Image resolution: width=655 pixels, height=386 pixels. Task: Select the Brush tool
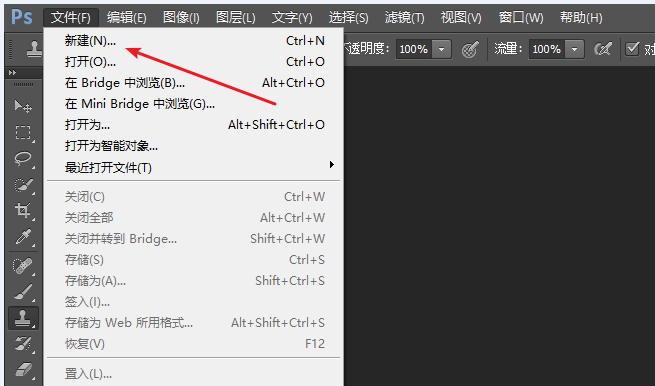[x=23, y=292]
